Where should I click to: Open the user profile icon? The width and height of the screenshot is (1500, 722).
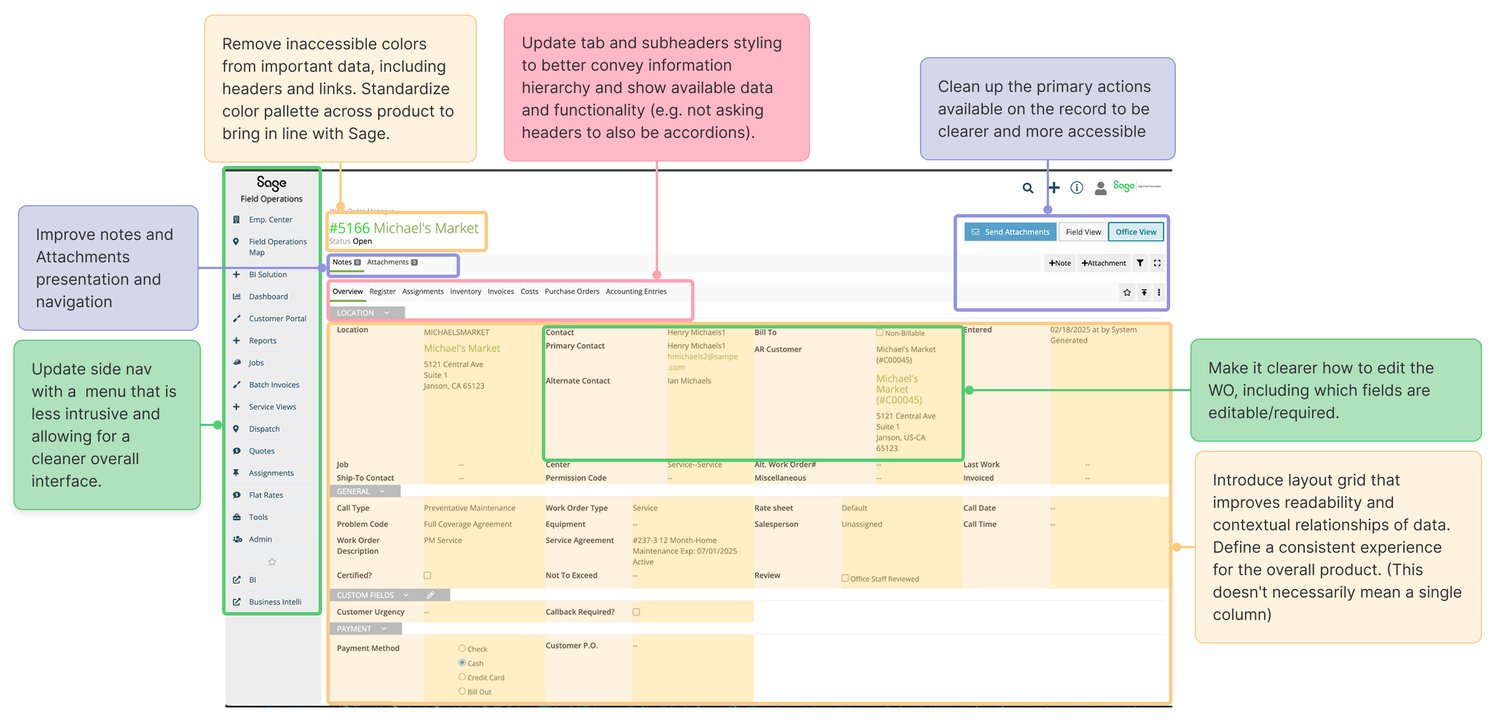click(x=1101, y=188)
